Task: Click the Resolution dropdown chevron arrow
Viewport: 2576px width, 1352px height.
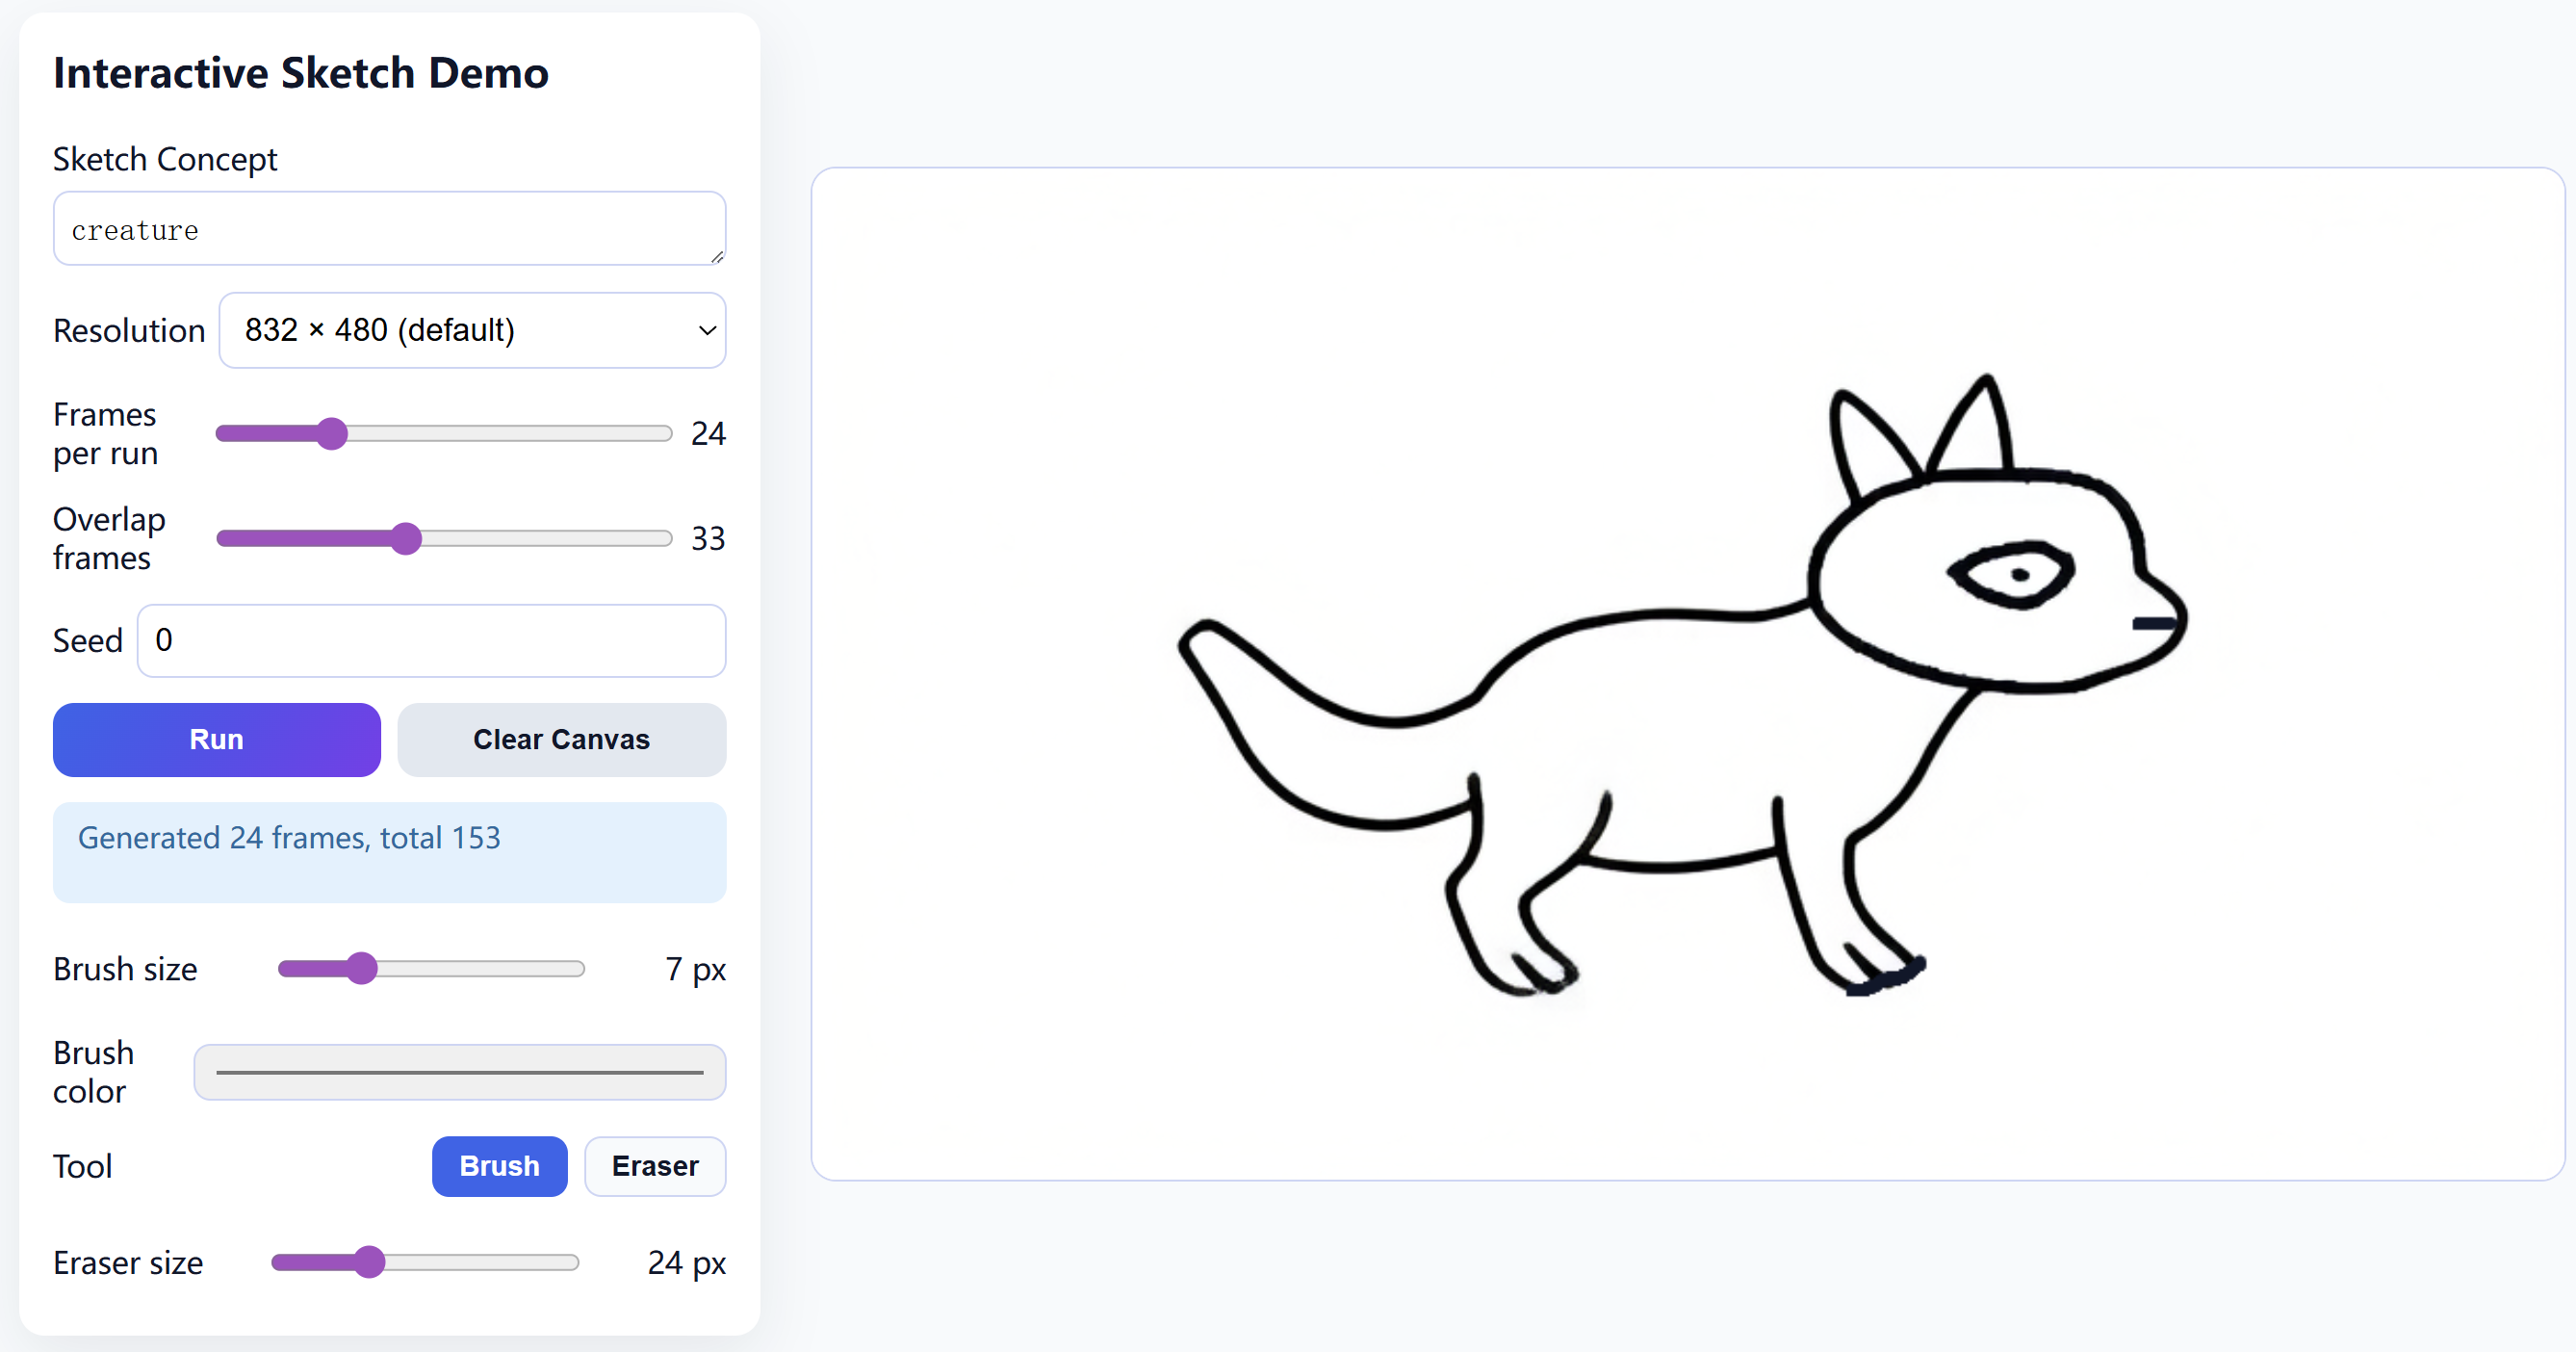Action: (706, 330)
